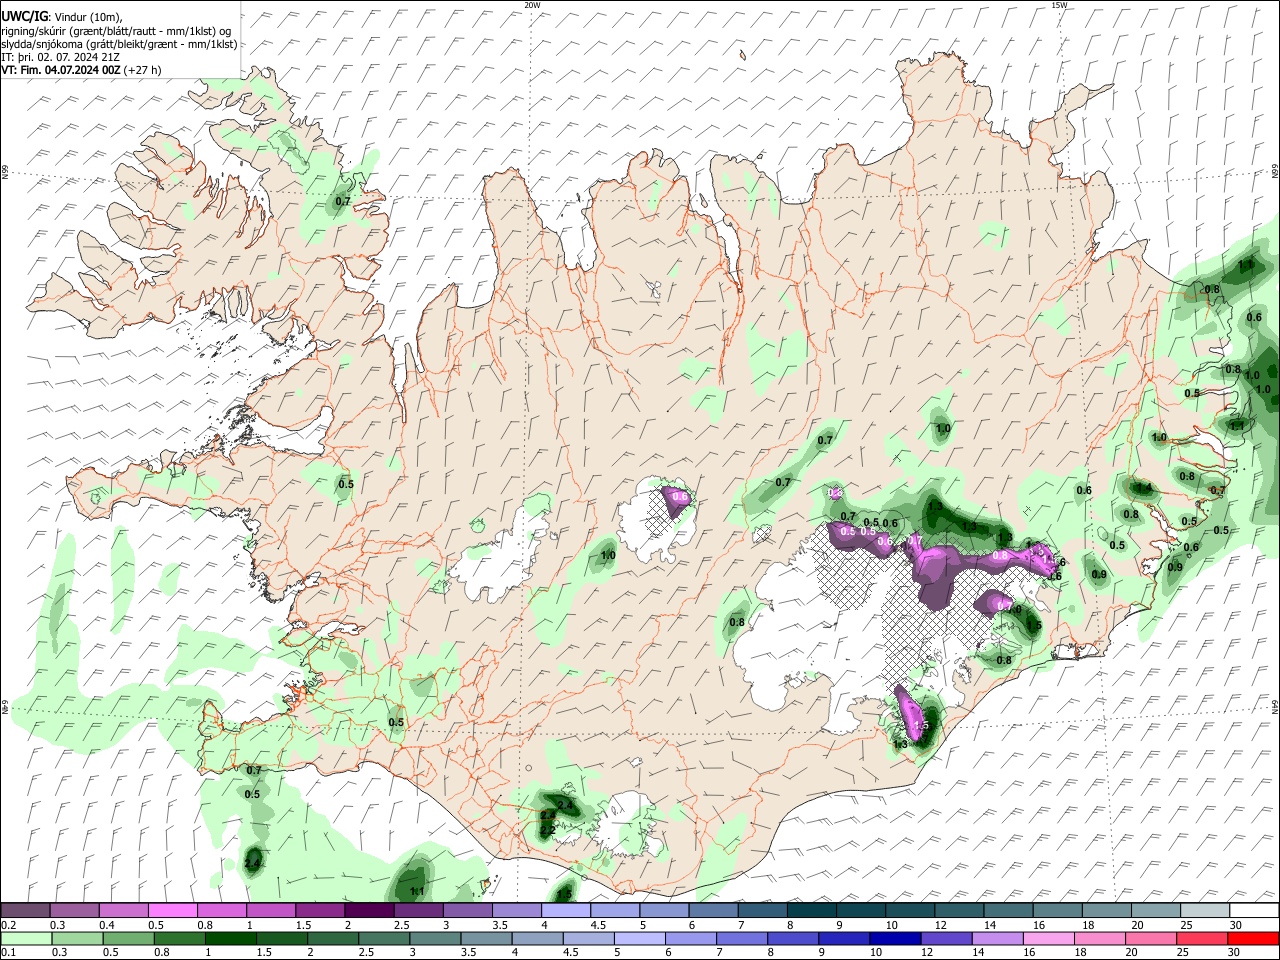This screenshot has width=1280, height=960.
Task: Select the pale grey snow swatch between 25 and 30
Action: point(1204,911)
